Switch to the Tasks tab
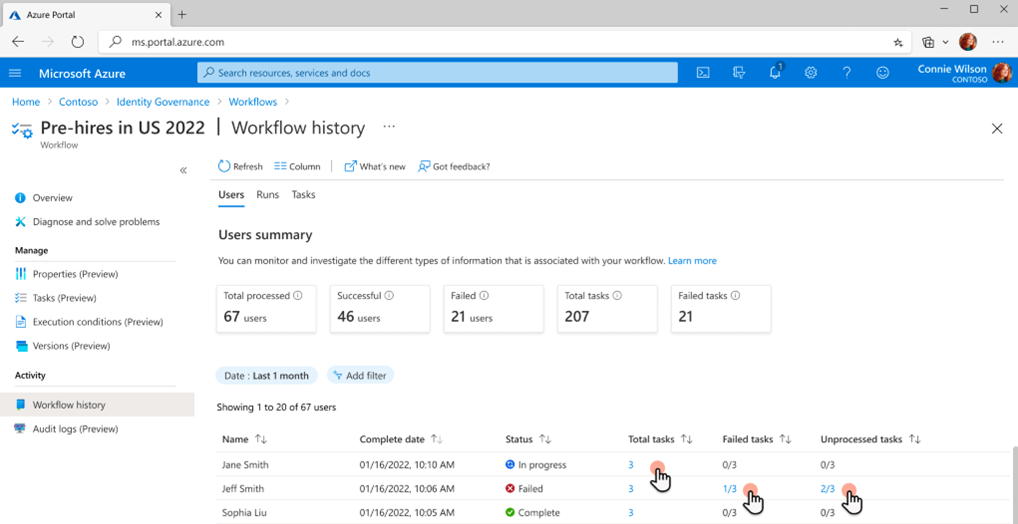The image size is (1018, 524). pyautogui.click(x=303, y=195)
